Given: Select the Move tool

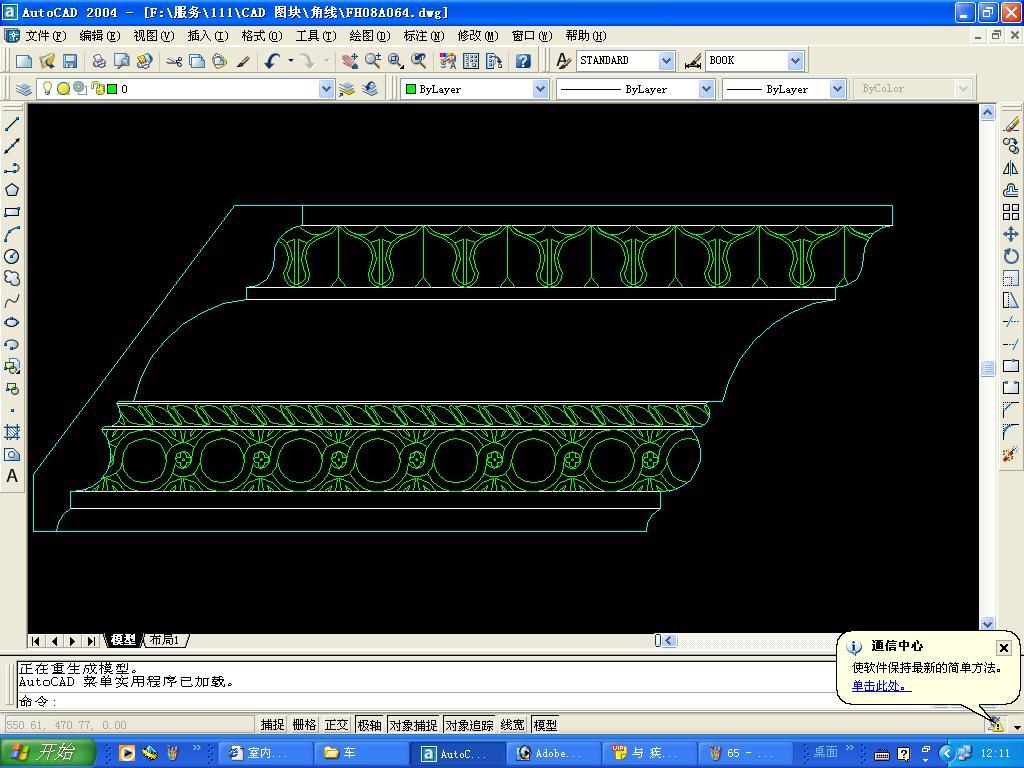Looking at the screenshot, I should 1011,234.
